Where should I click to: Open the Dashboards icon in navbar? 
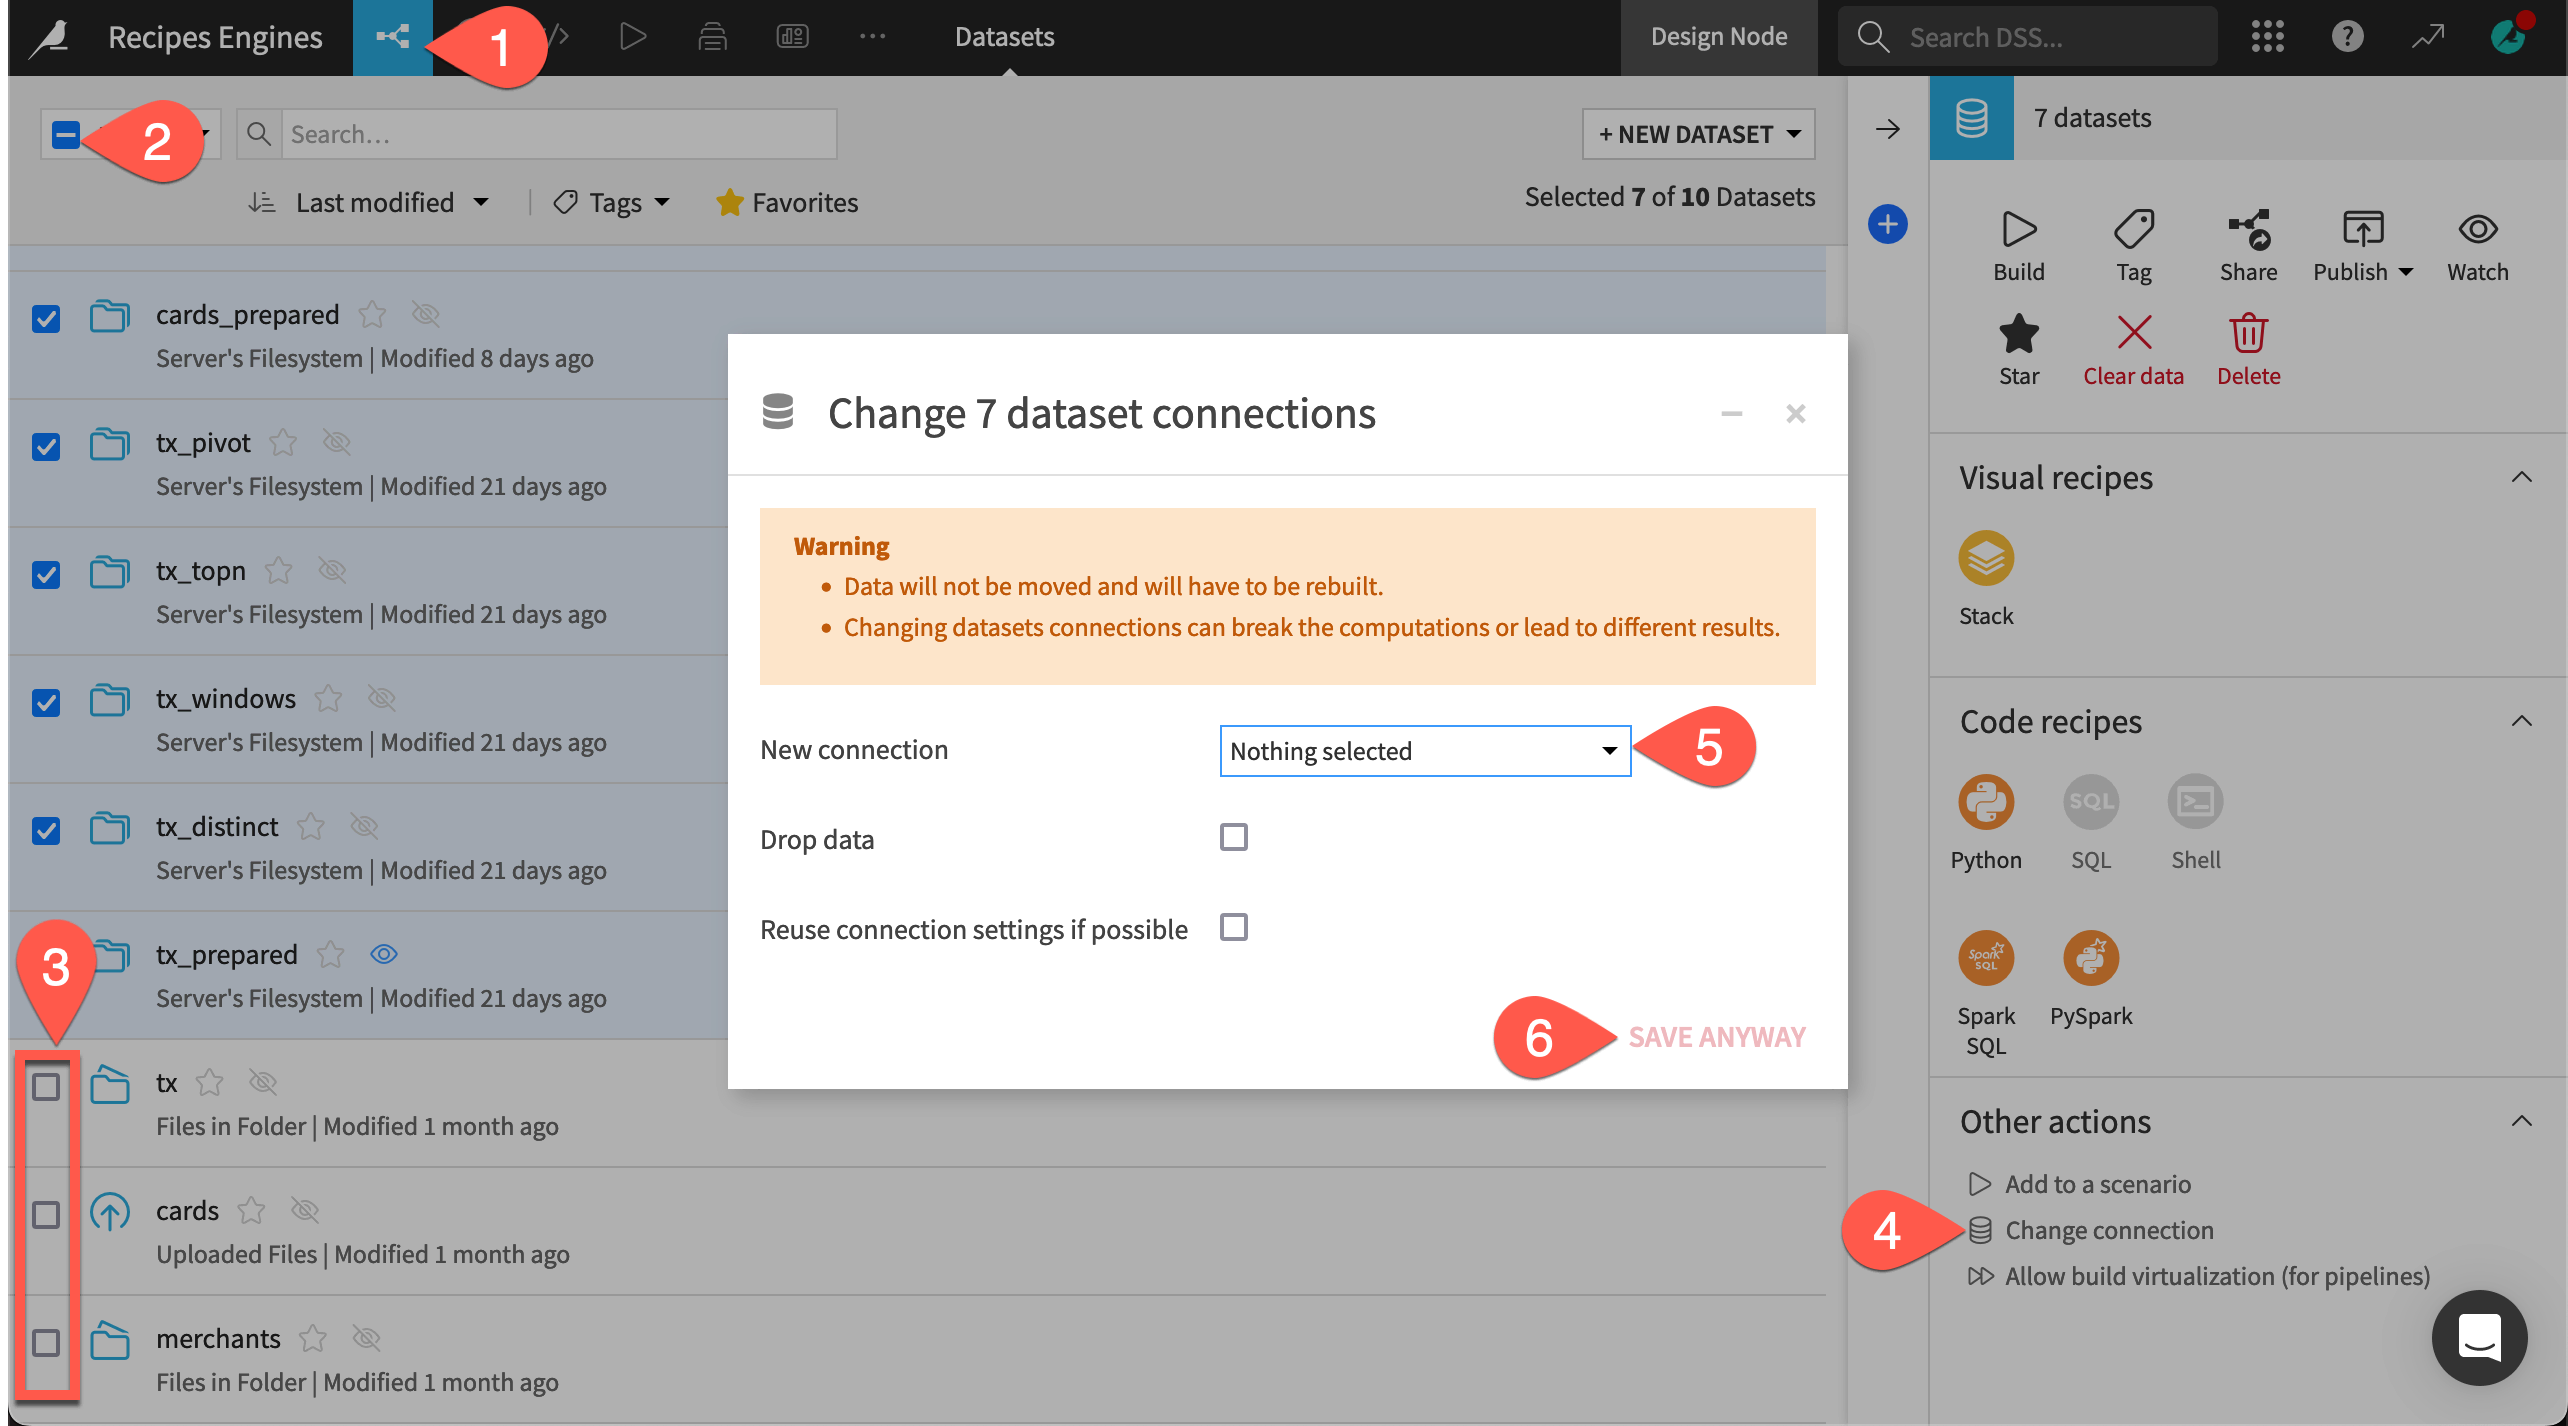click(x=792, y=37)
